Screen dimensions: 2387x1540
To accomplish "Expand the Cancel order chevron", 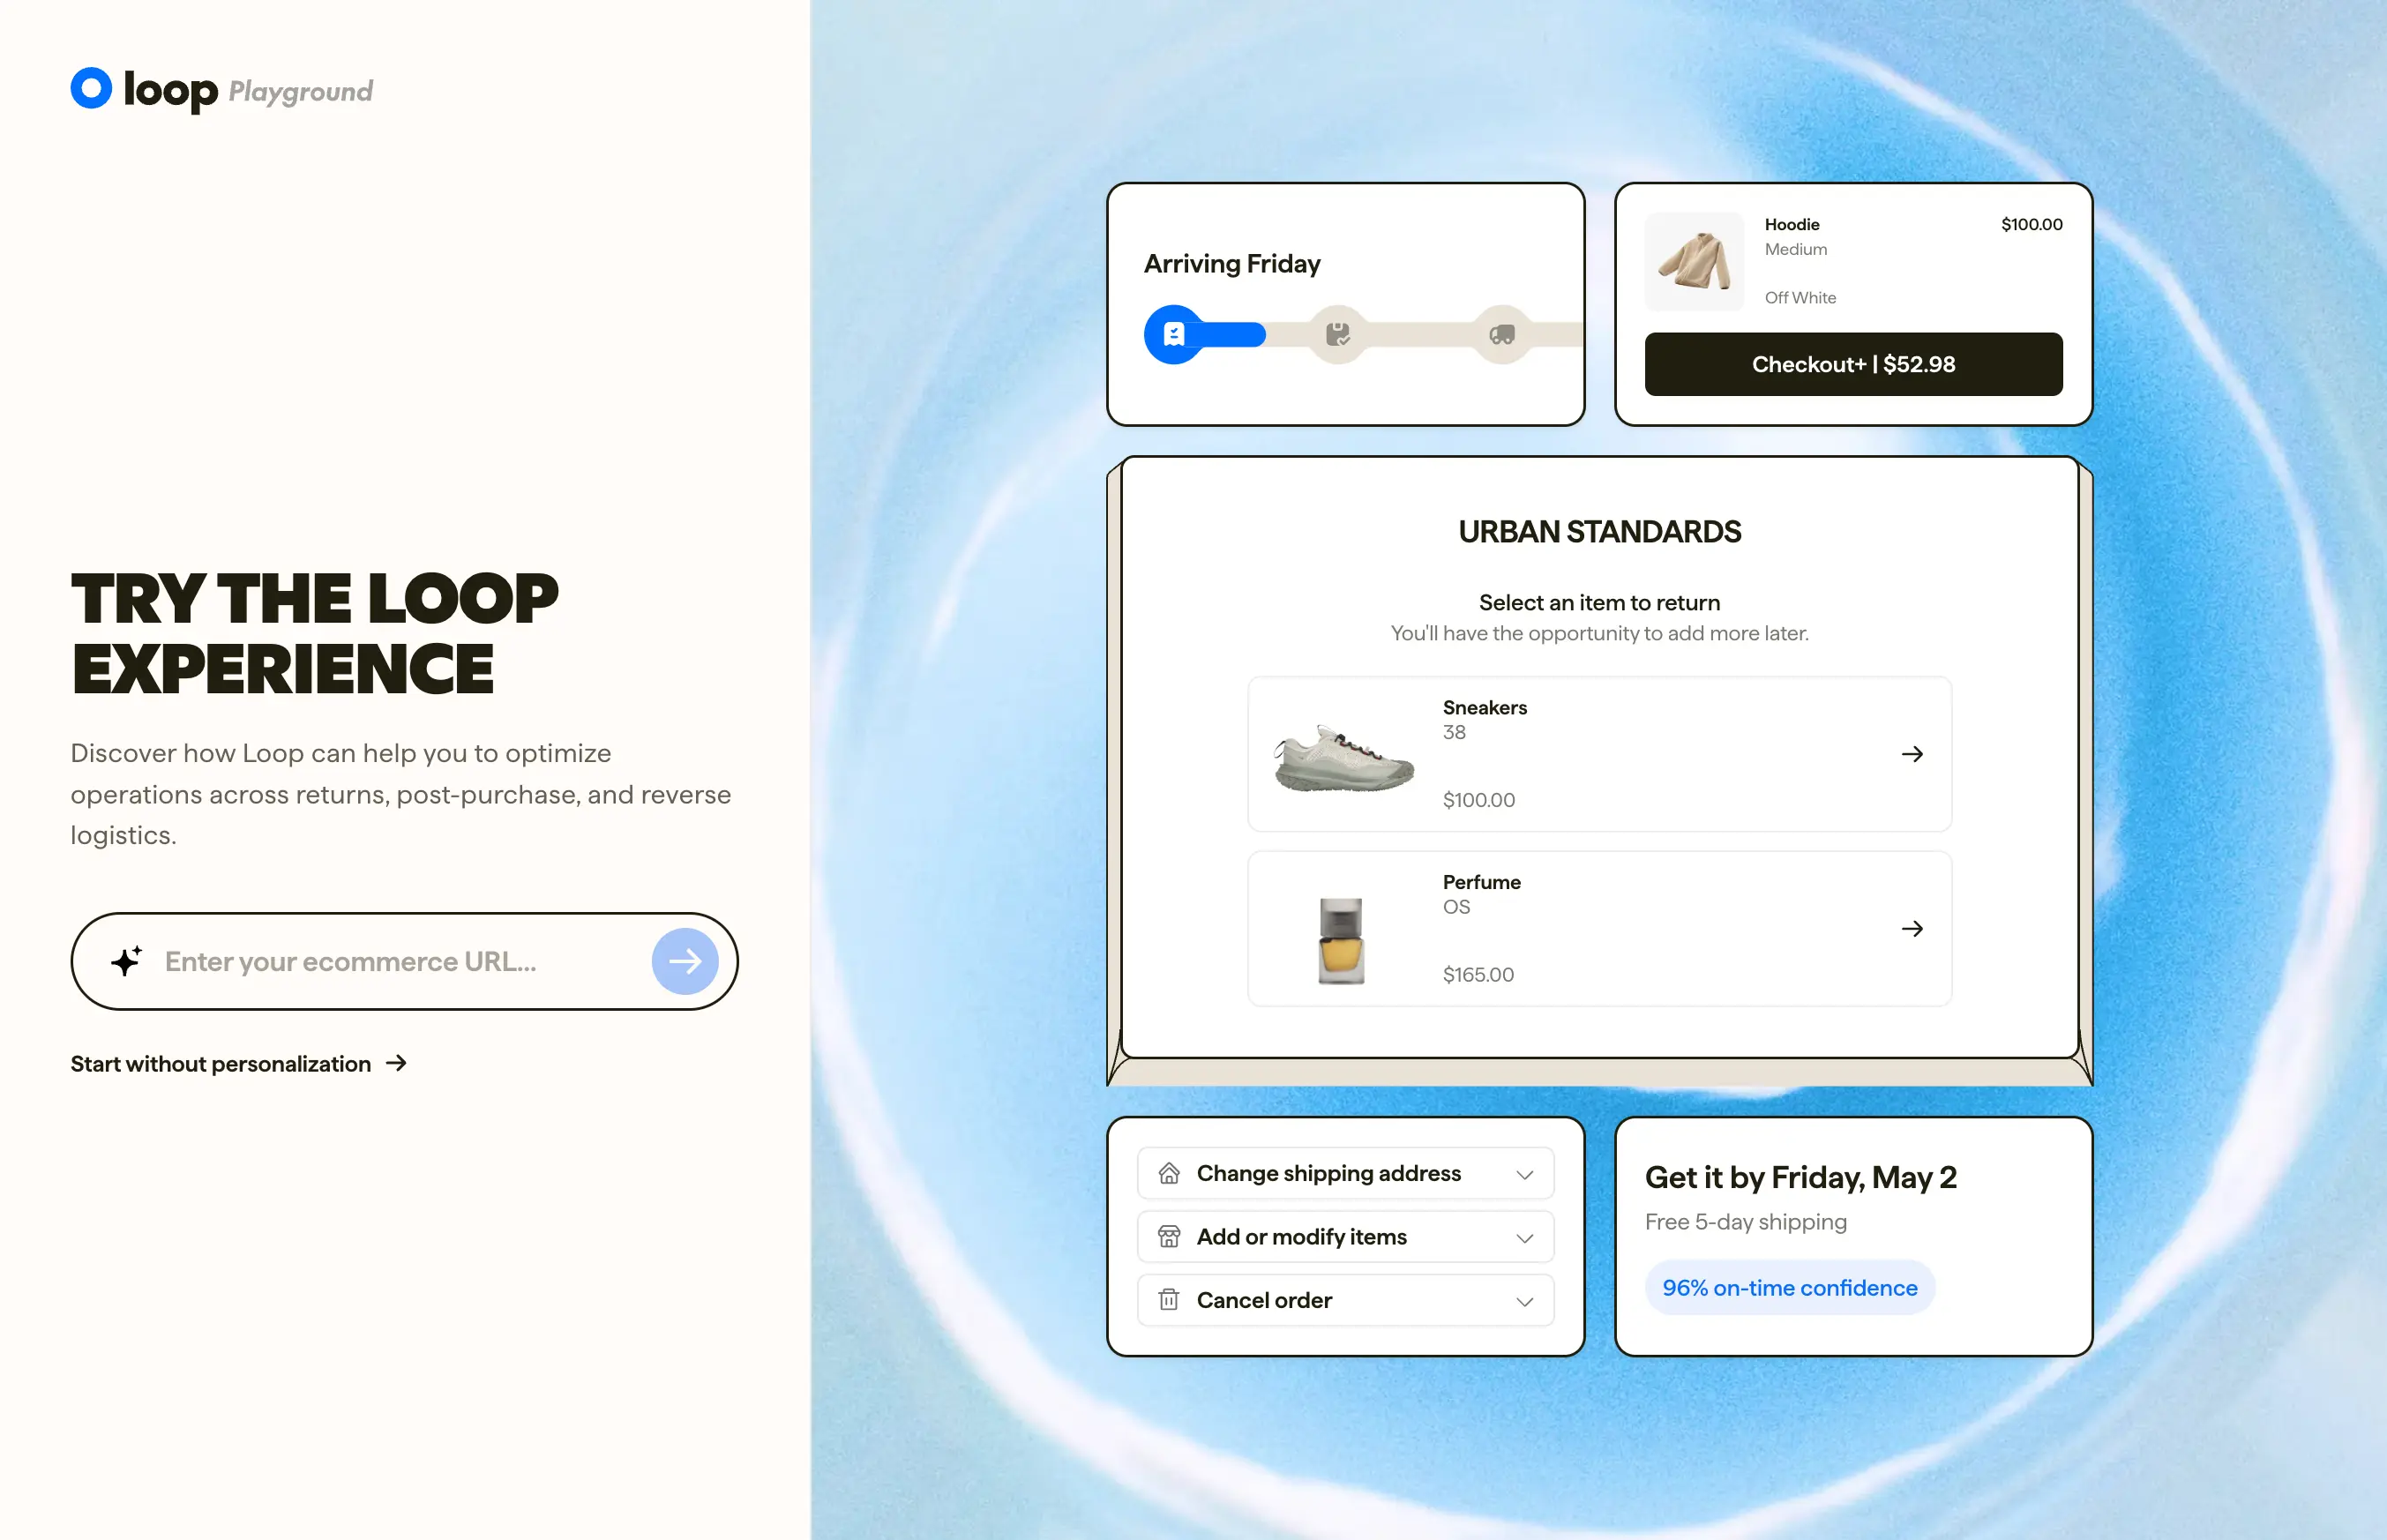I will pos(1524,1301).
